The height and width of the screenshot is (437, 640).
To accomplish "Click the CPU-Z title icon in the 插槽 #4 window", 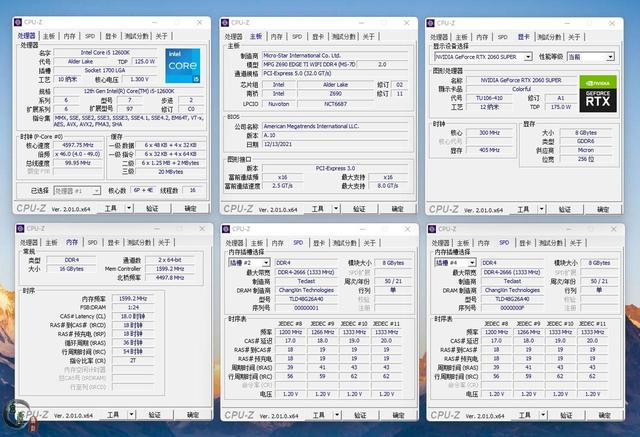I will point(432,229).
